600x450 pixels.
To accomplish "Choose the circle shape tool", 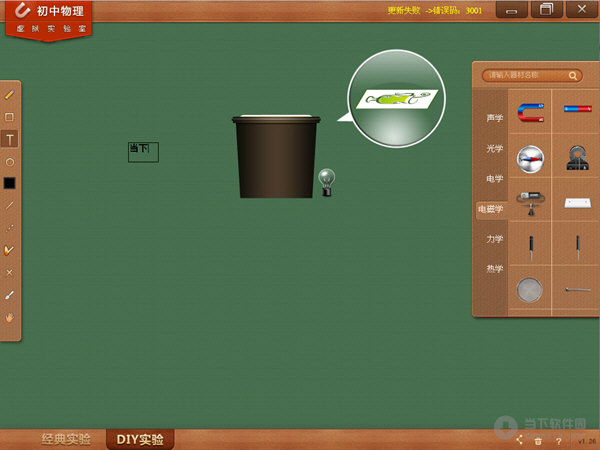I will 10,161.
